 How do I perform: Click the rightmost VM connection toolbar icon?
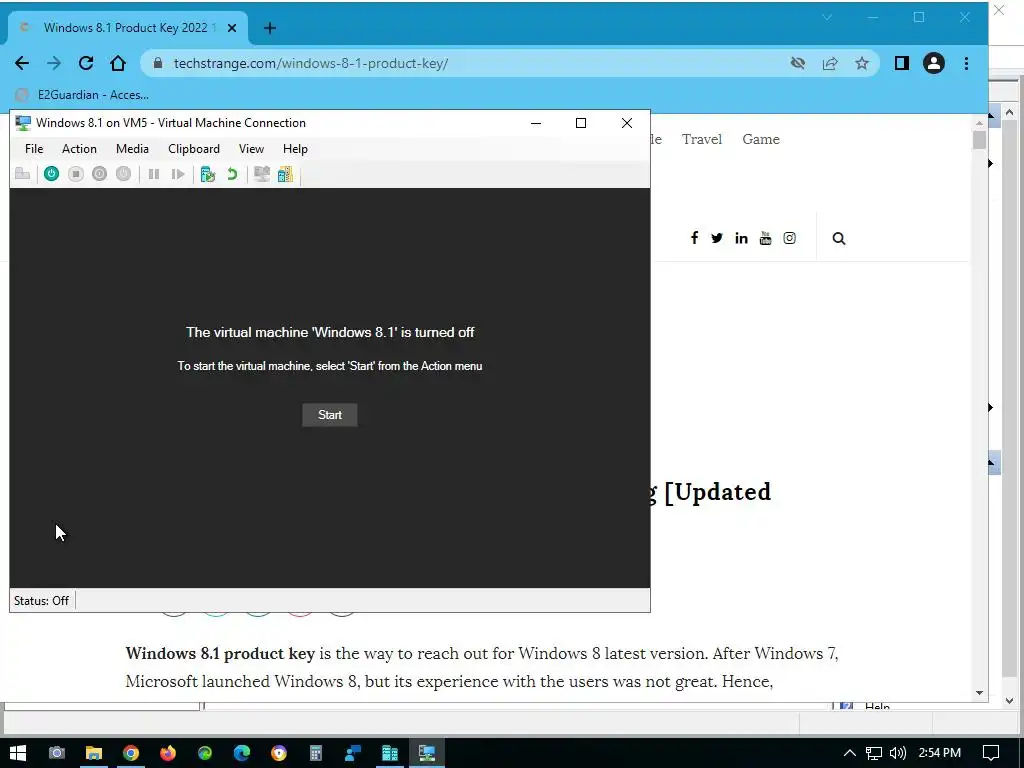285,174
